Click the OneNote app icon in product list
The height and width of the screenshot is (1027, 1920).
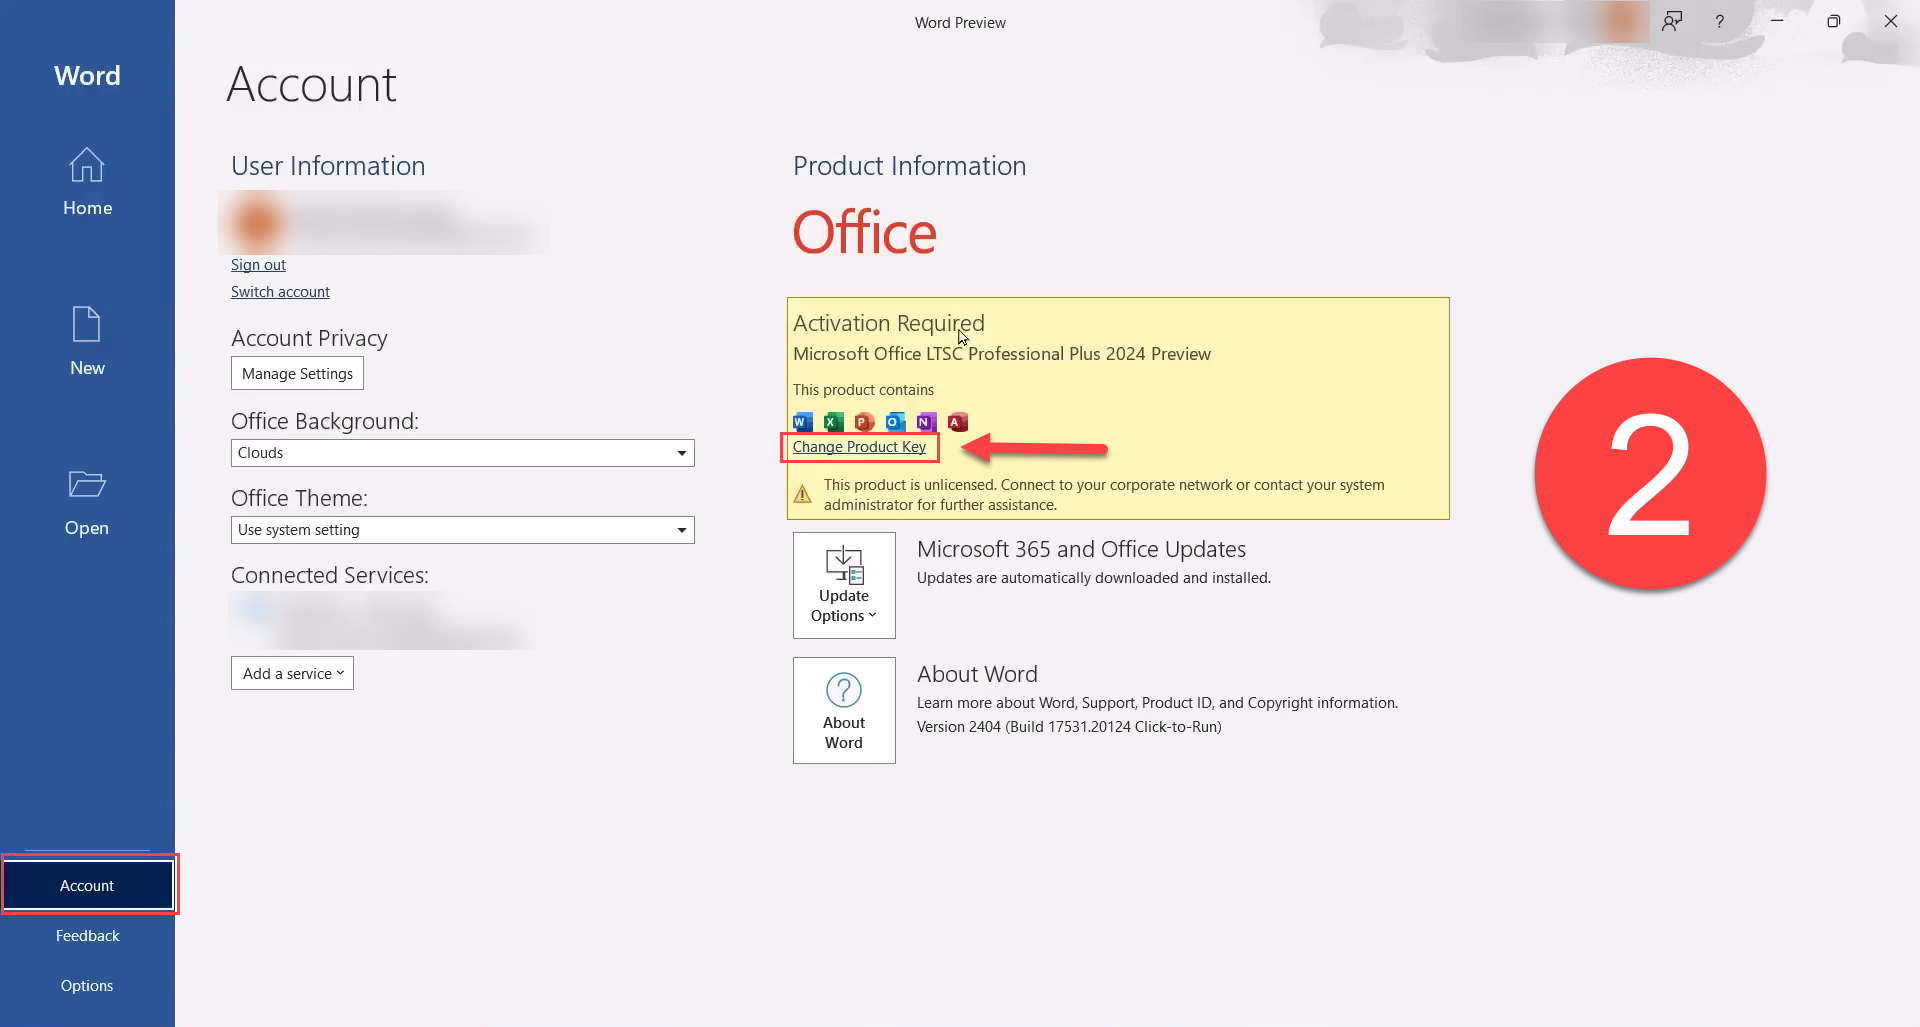point(927,421)
